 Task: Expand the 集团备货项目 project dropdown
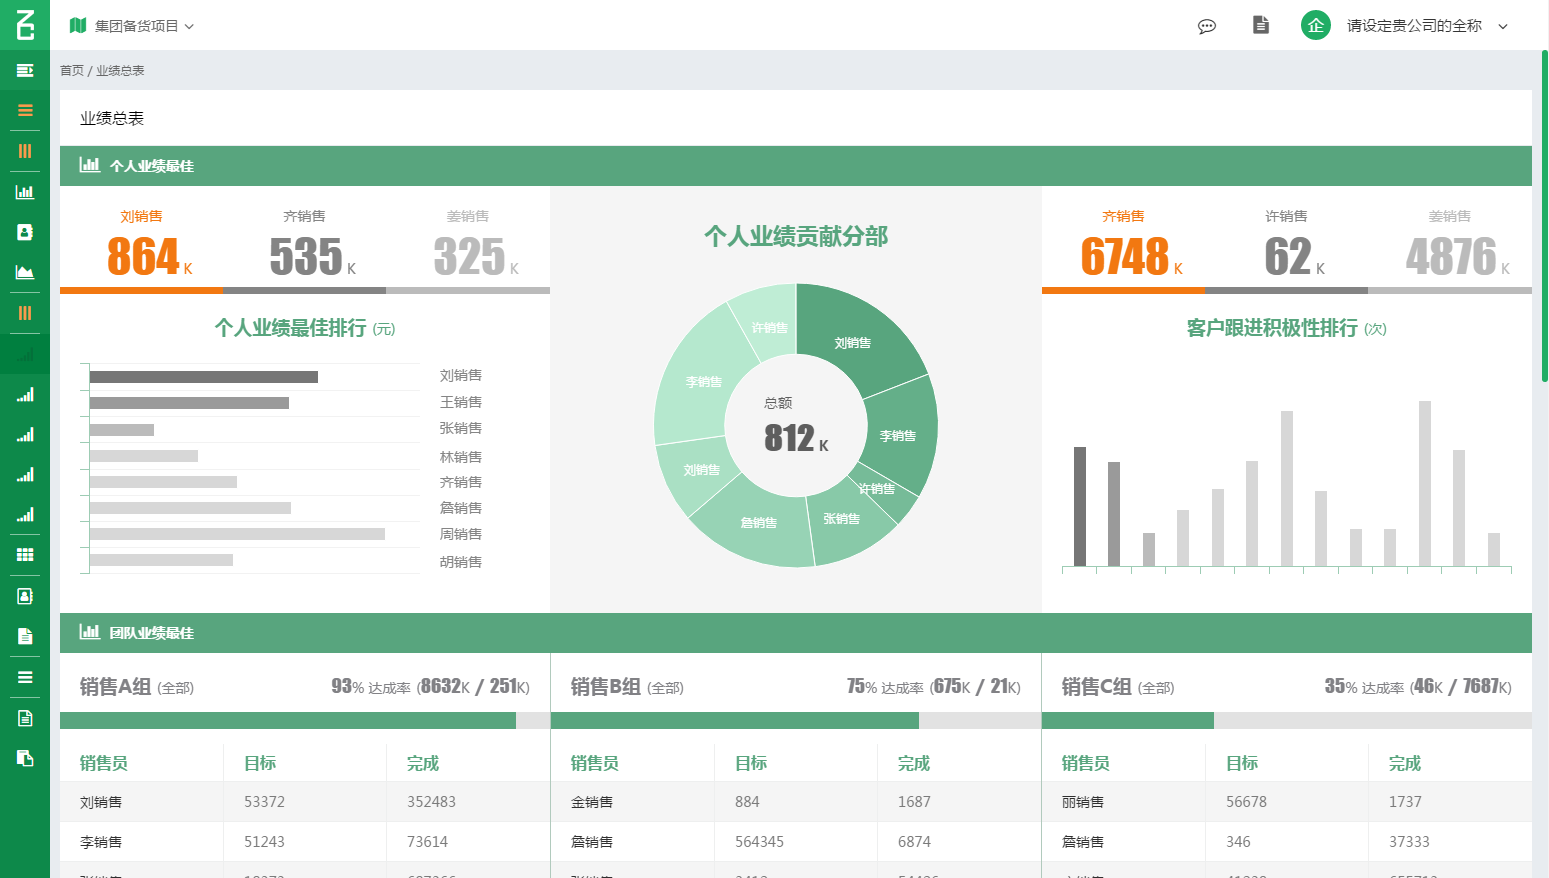click(x=131, y=26)
